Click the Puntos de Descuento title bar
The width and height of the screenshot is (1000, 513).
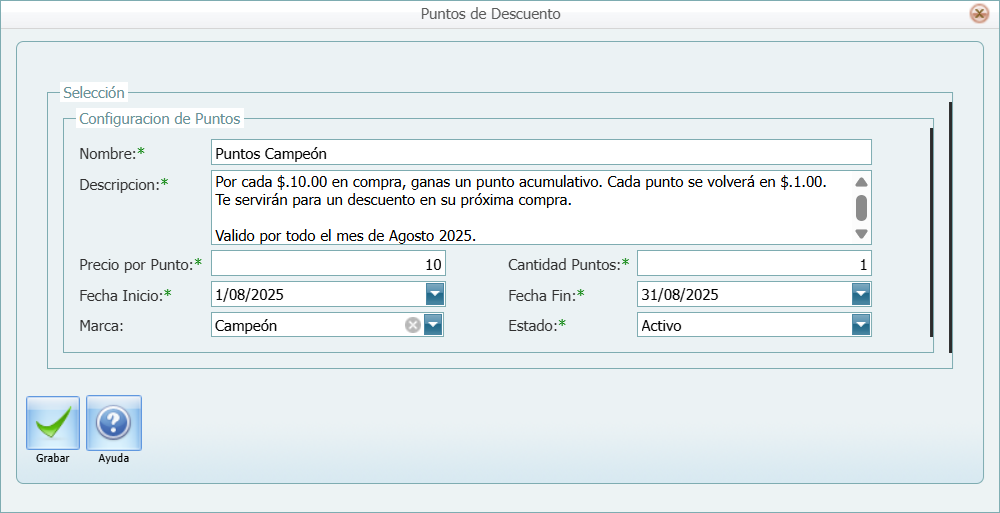[490, 14]
